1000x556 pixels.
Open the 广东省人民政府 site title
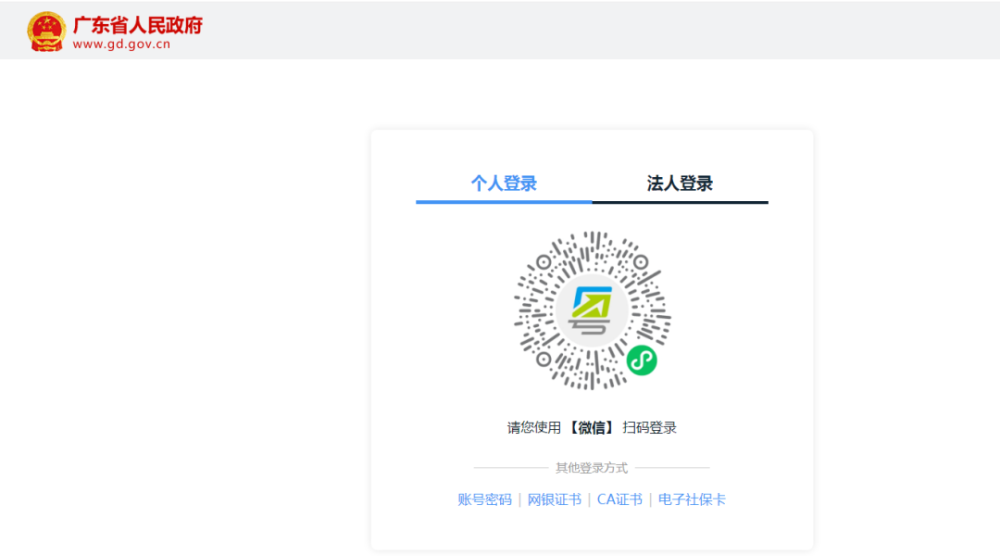(137, 25)
